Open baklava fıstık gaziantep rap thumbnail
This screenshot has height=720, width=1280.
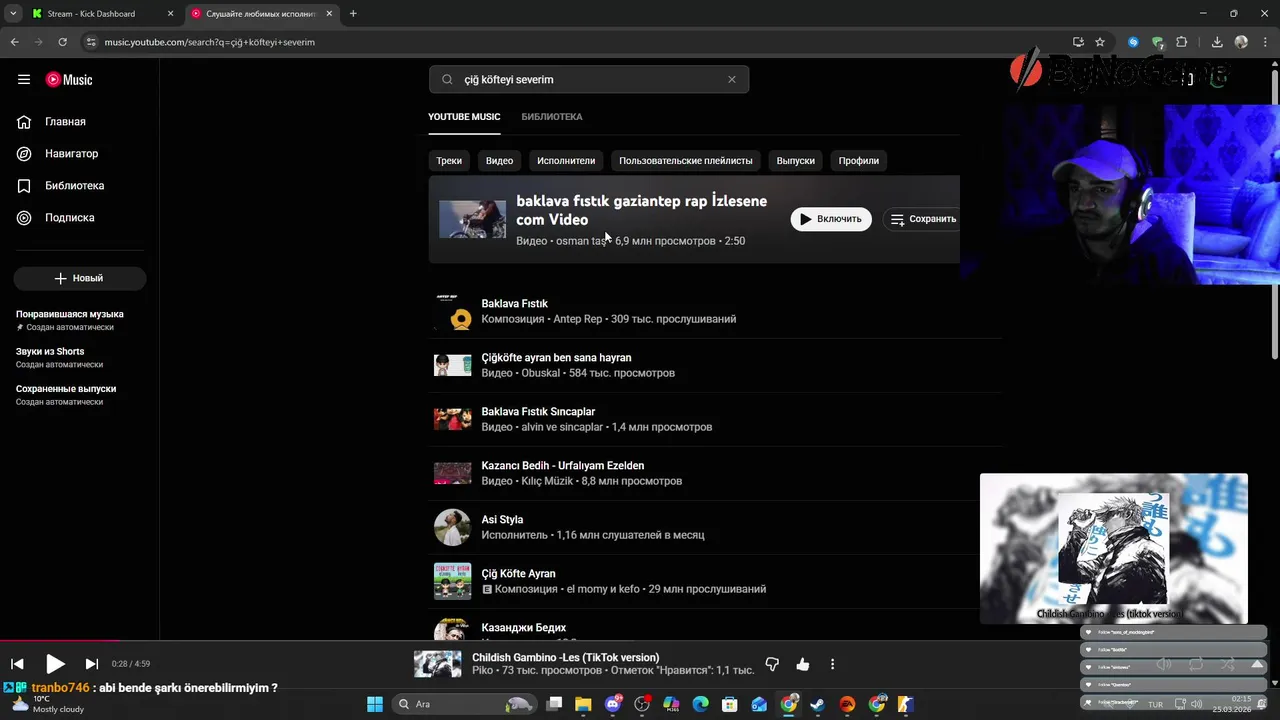pos(472,219)
